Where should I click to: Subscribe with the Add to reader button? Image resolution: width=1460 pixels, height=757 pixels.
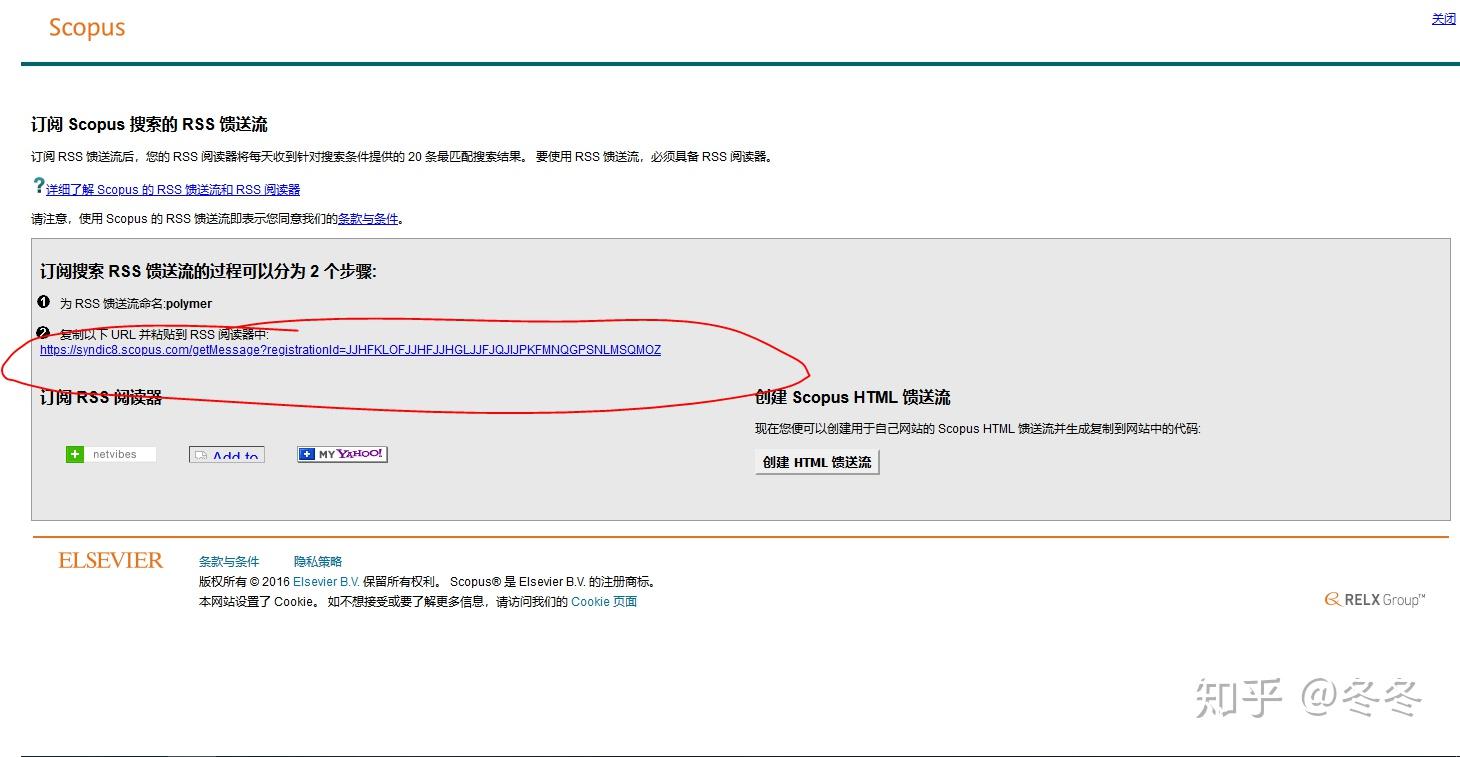pyautogui.click(x=227, y=454)
